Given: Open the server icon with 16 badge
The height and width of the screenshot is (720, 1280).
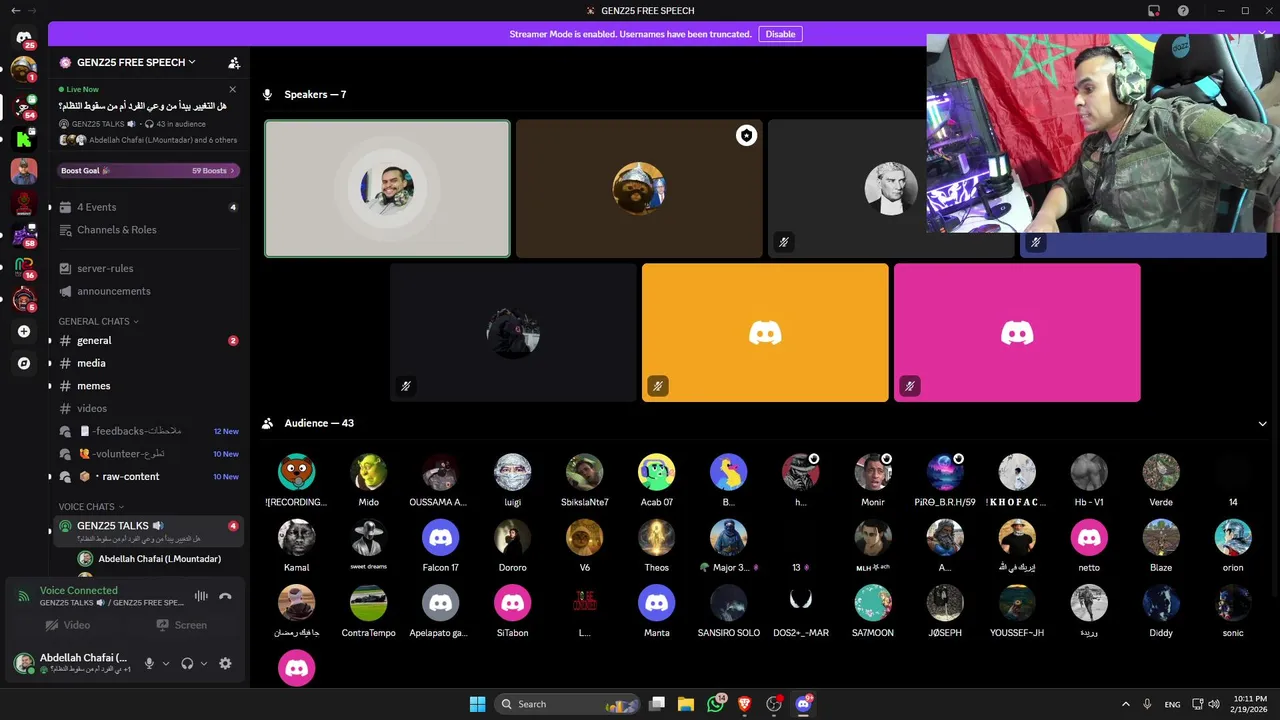Looking at the screenshot, I should [x=24, y=268].
